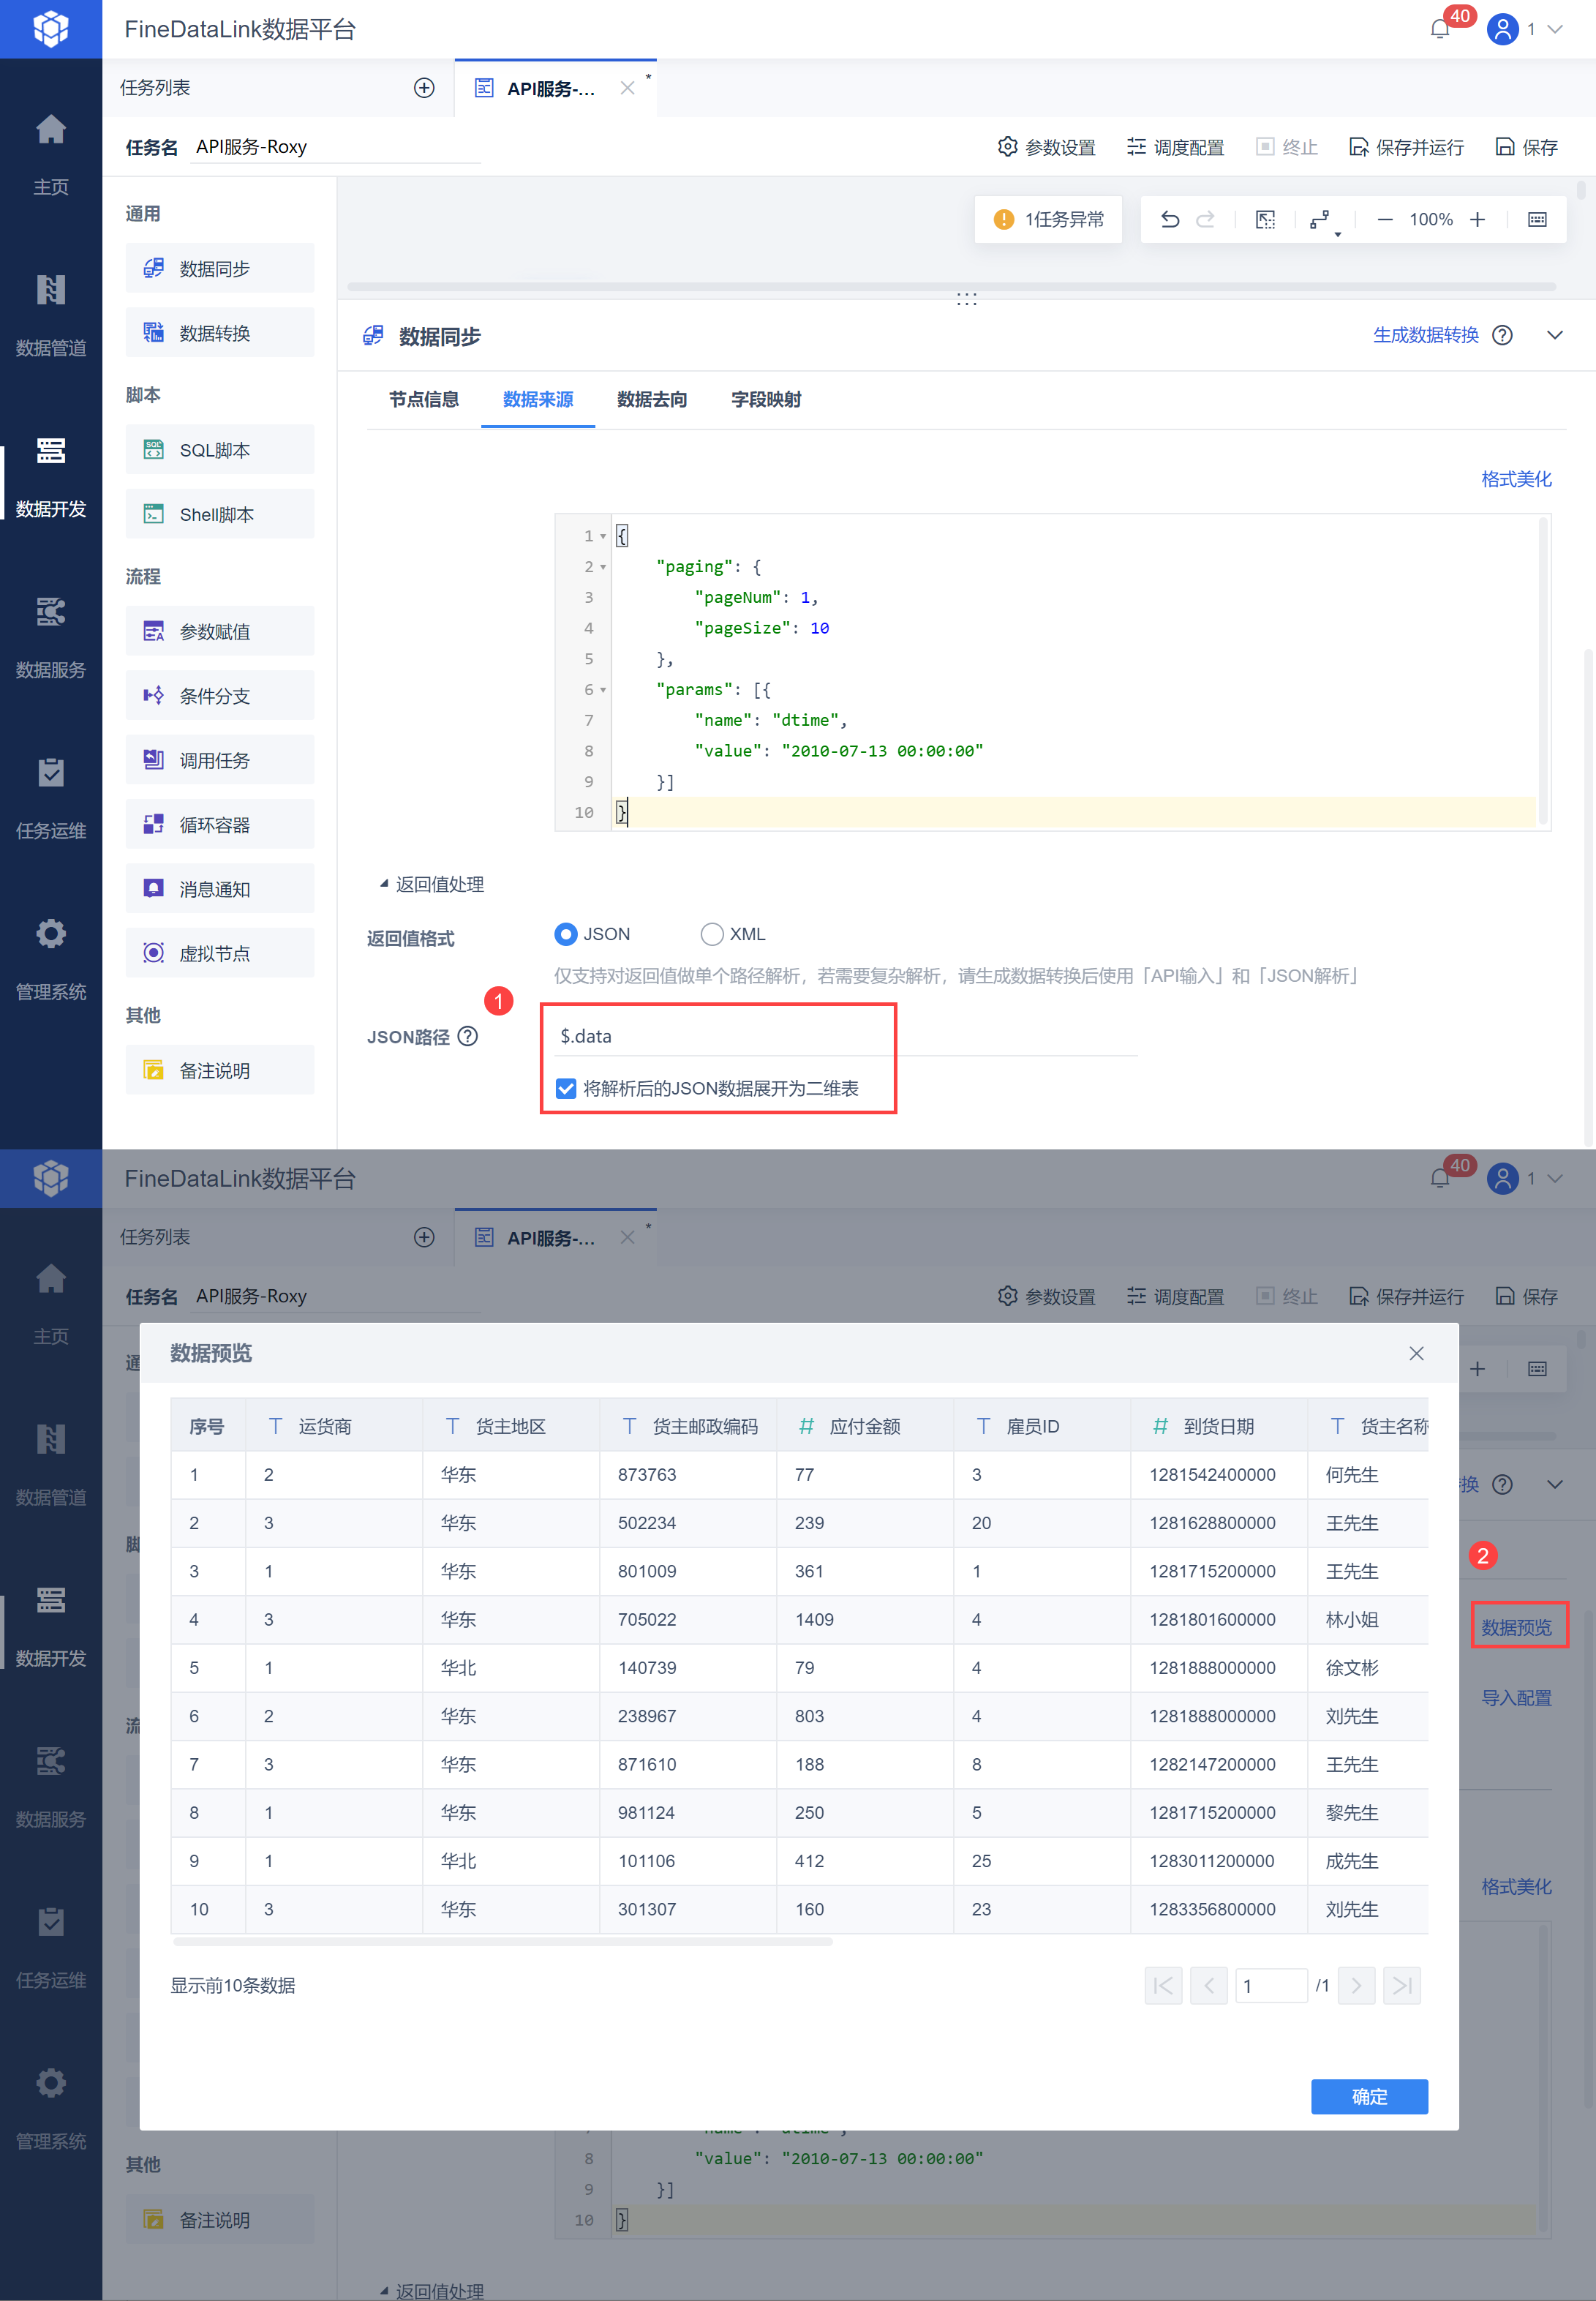Image resolution: width=1596 pixels, height=2301 pixels.
Task: Switch to 数据去向 tab
Action: tap(652, 400)
